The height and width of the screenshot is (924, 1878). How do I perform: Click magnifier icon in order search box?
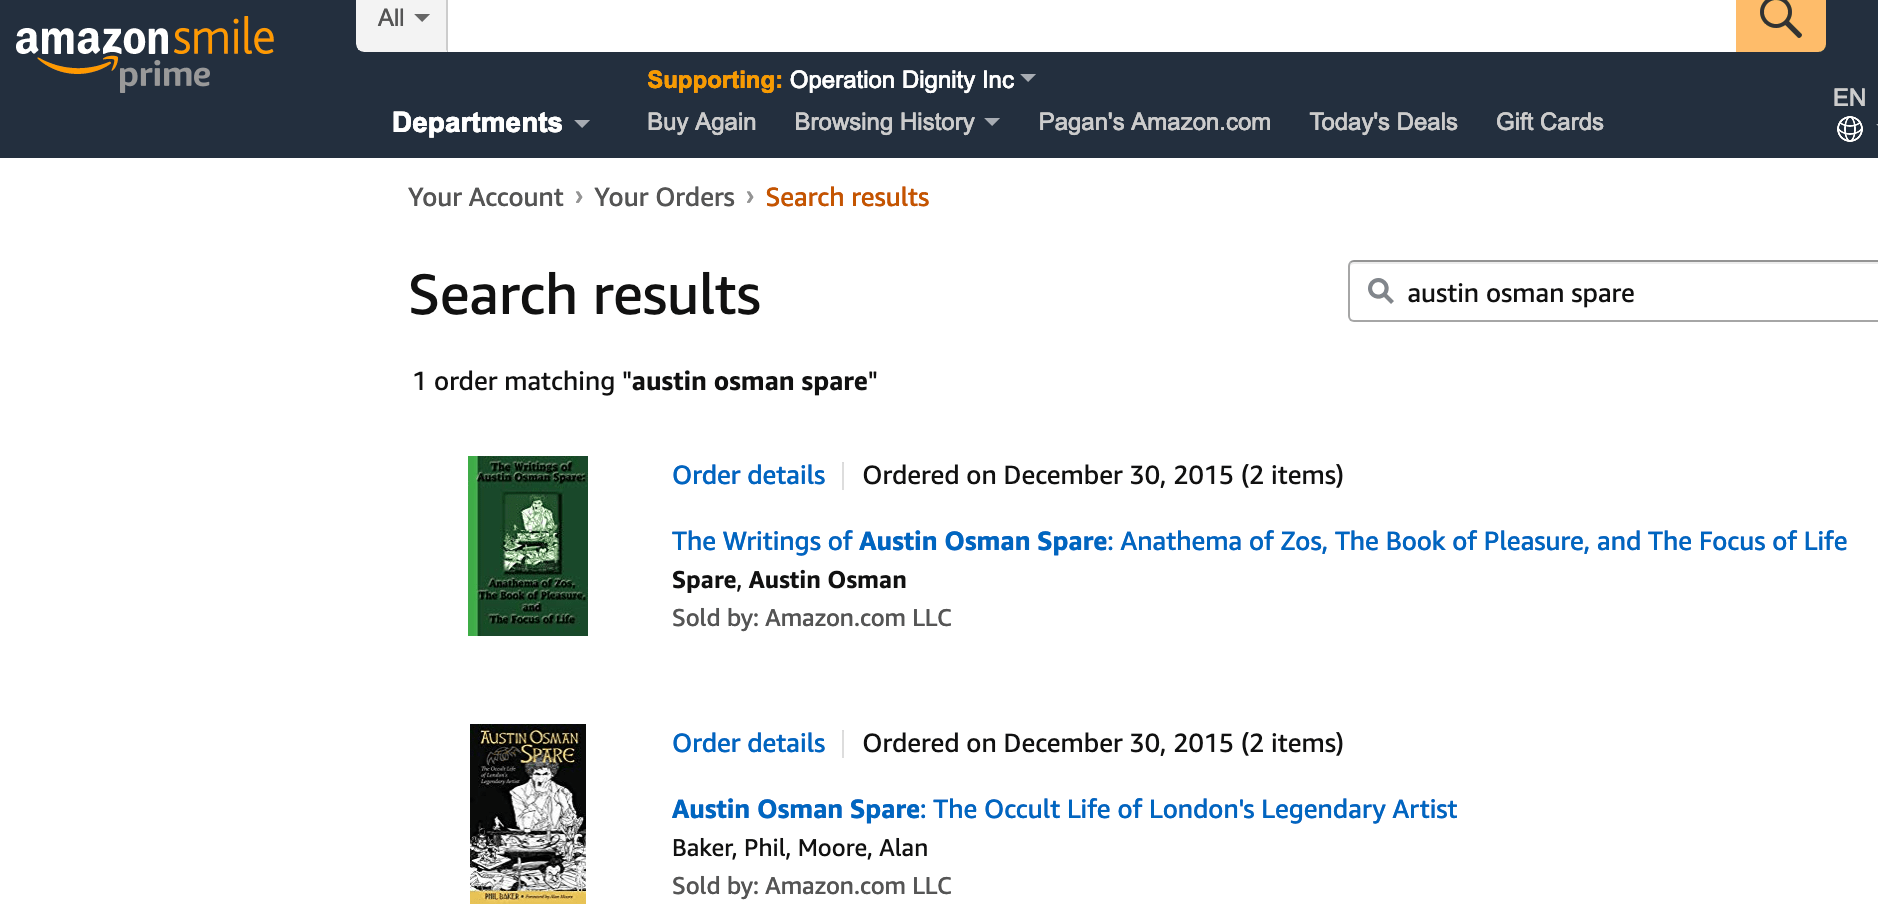tap(1381, 291)
